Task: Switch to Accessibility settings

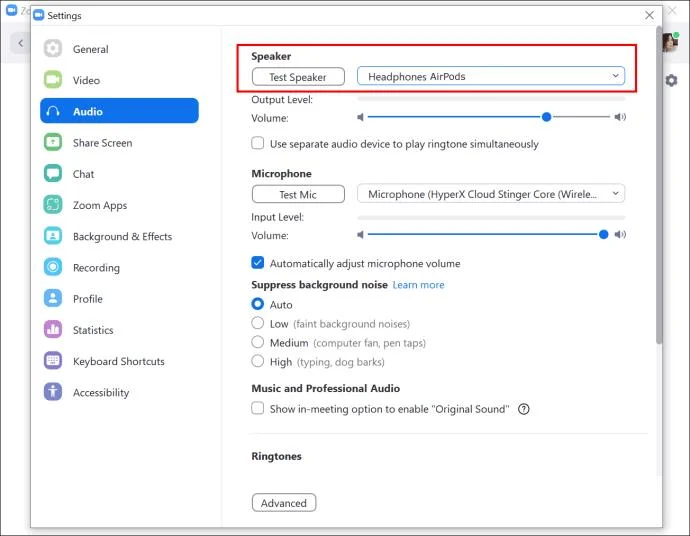Action: [119, 392]
